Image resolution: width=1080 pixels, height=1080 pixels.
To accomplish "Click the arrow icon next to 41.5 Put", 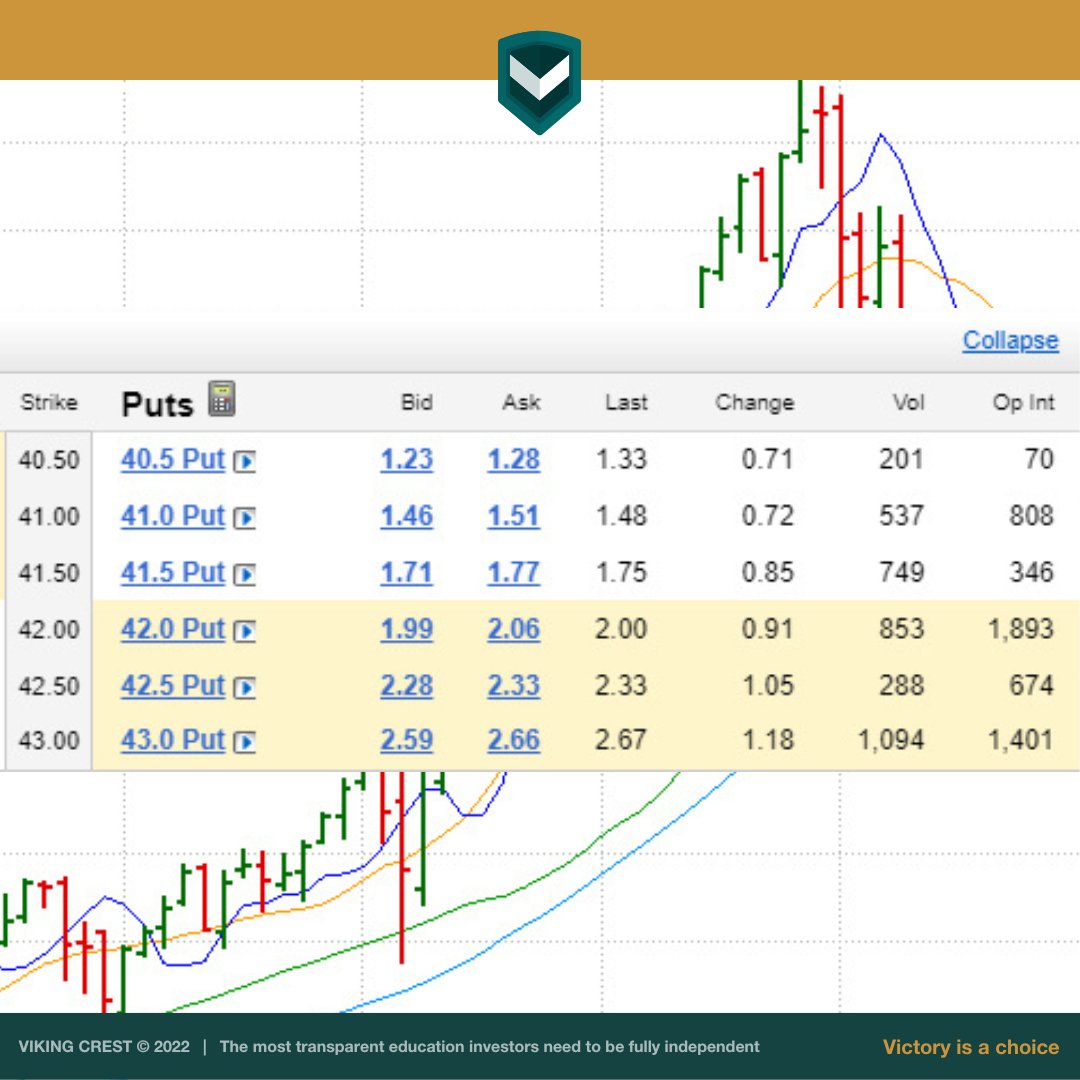I will 245,574.
